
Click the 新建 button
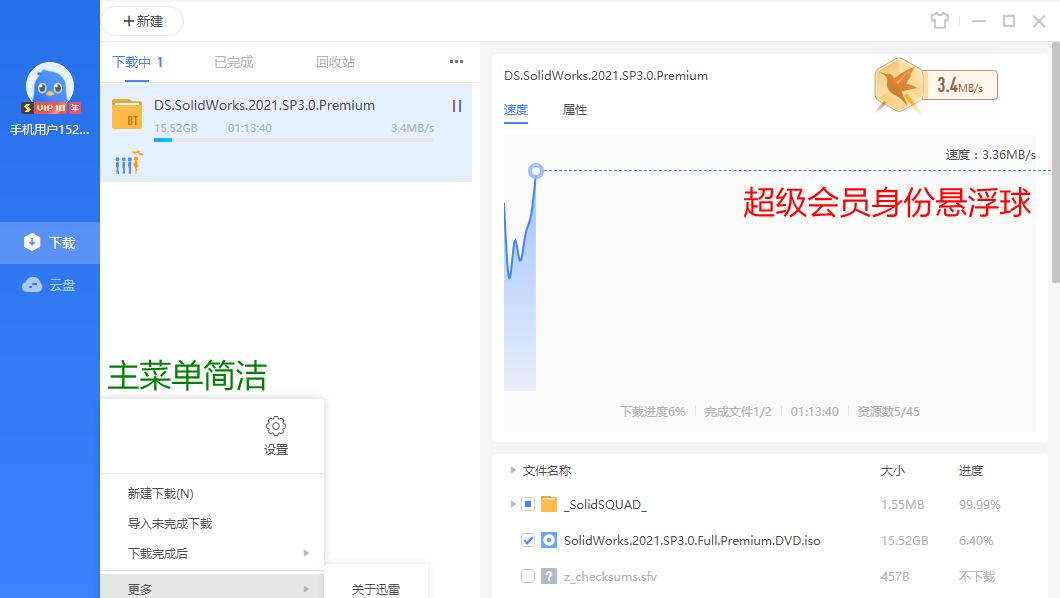[x=142, y=21]
